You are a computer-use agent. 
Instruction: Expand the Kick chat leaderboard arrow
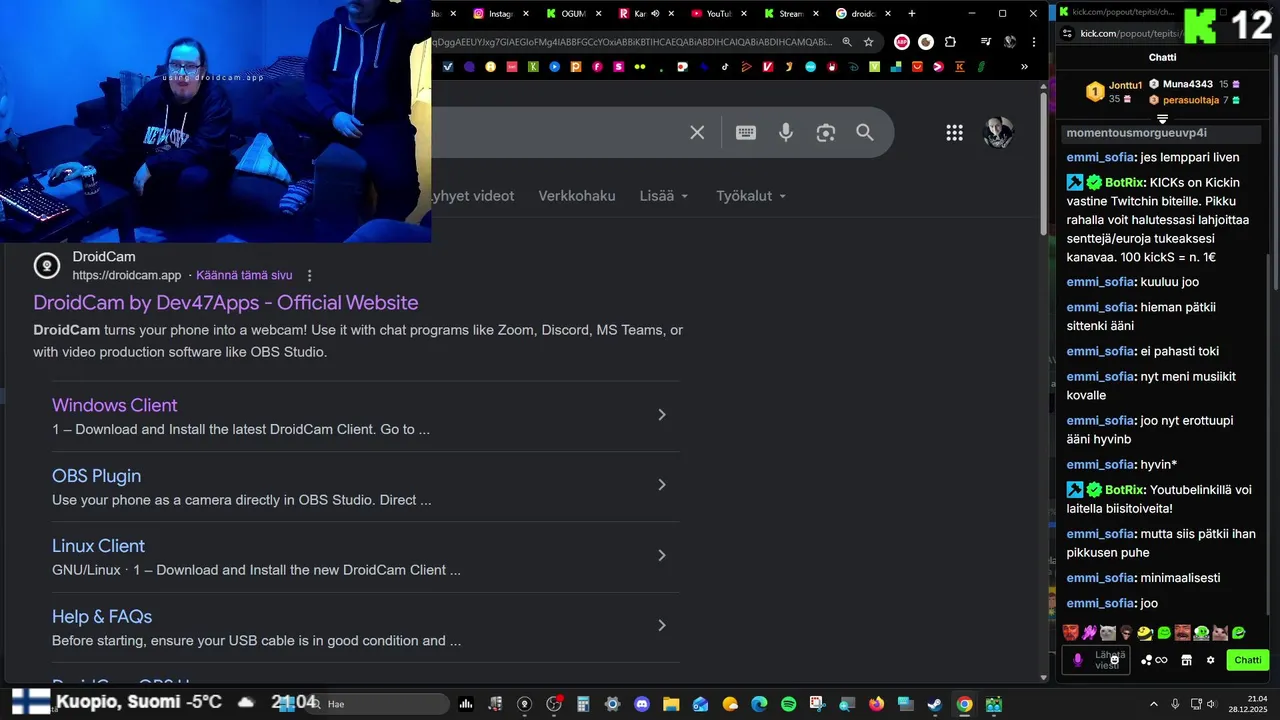pos(1162,119)
